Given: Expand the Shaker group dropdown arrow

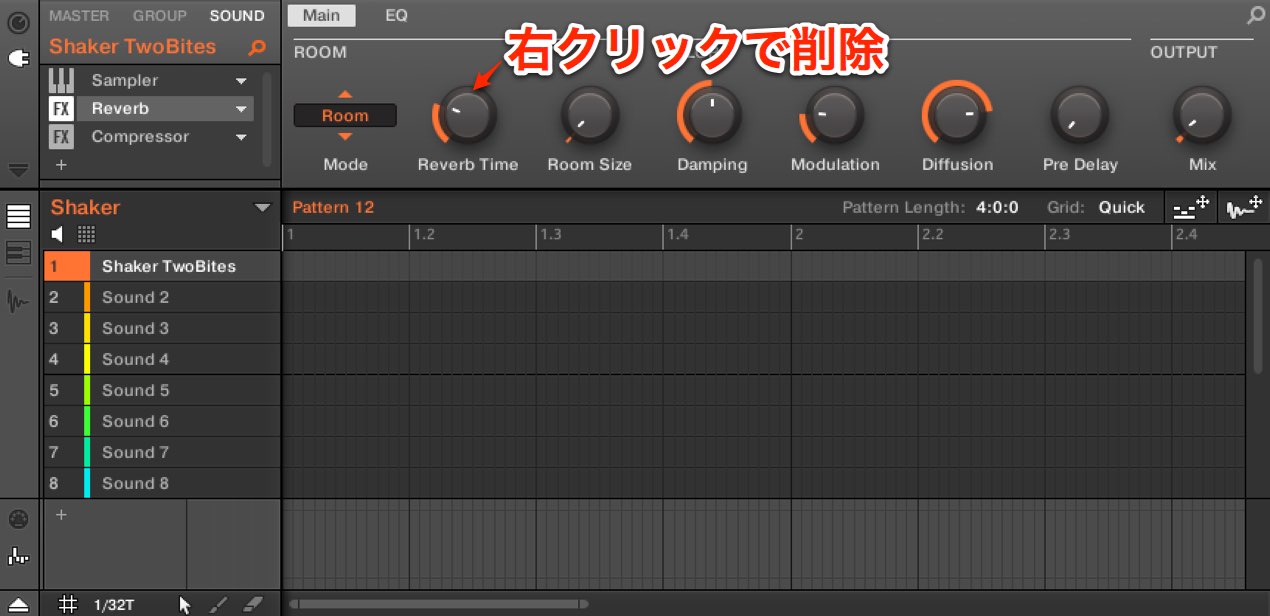Looking at the screenshot, I should 263,208.
